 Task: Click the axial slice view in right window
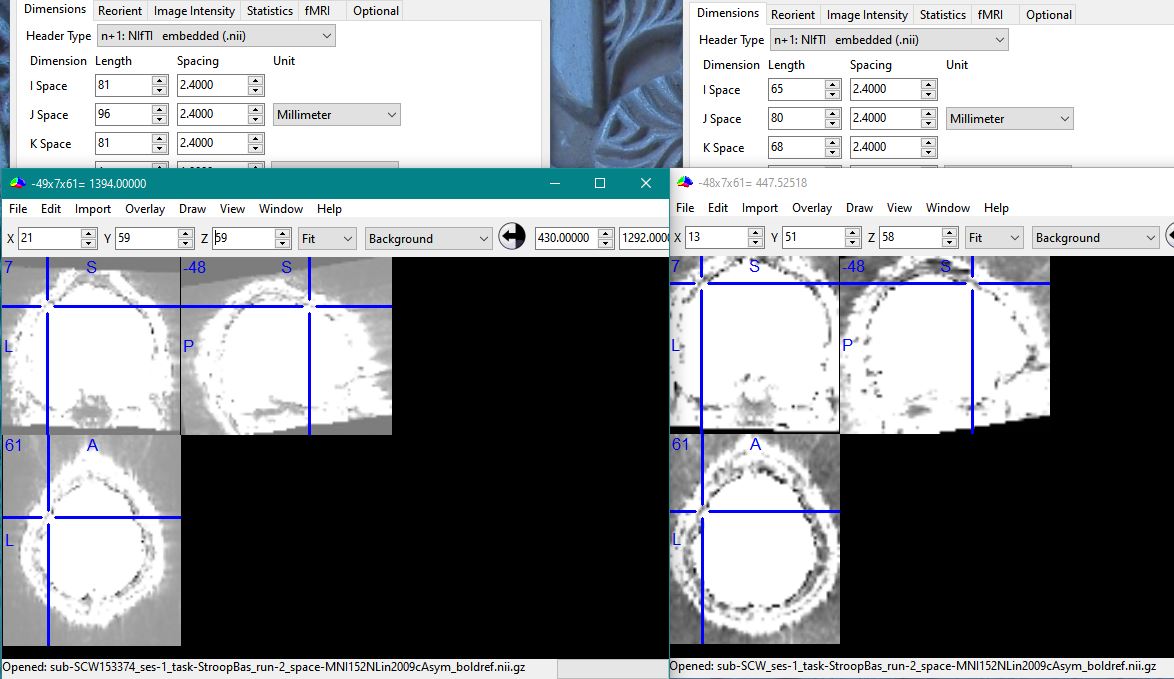[x=755, y=538]
